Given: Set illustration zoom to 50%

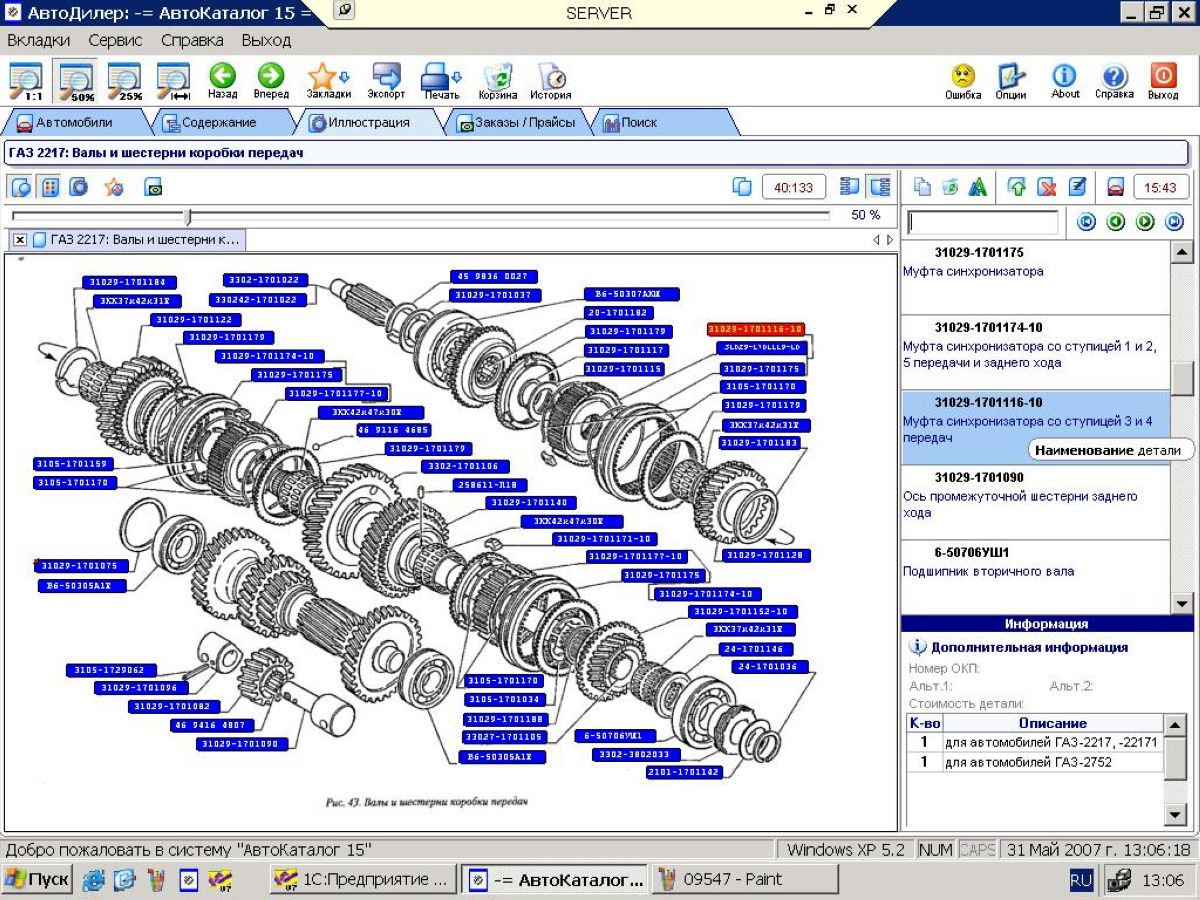Looking at the screenshot, I should pyautogui.click(x=77, y=81).
